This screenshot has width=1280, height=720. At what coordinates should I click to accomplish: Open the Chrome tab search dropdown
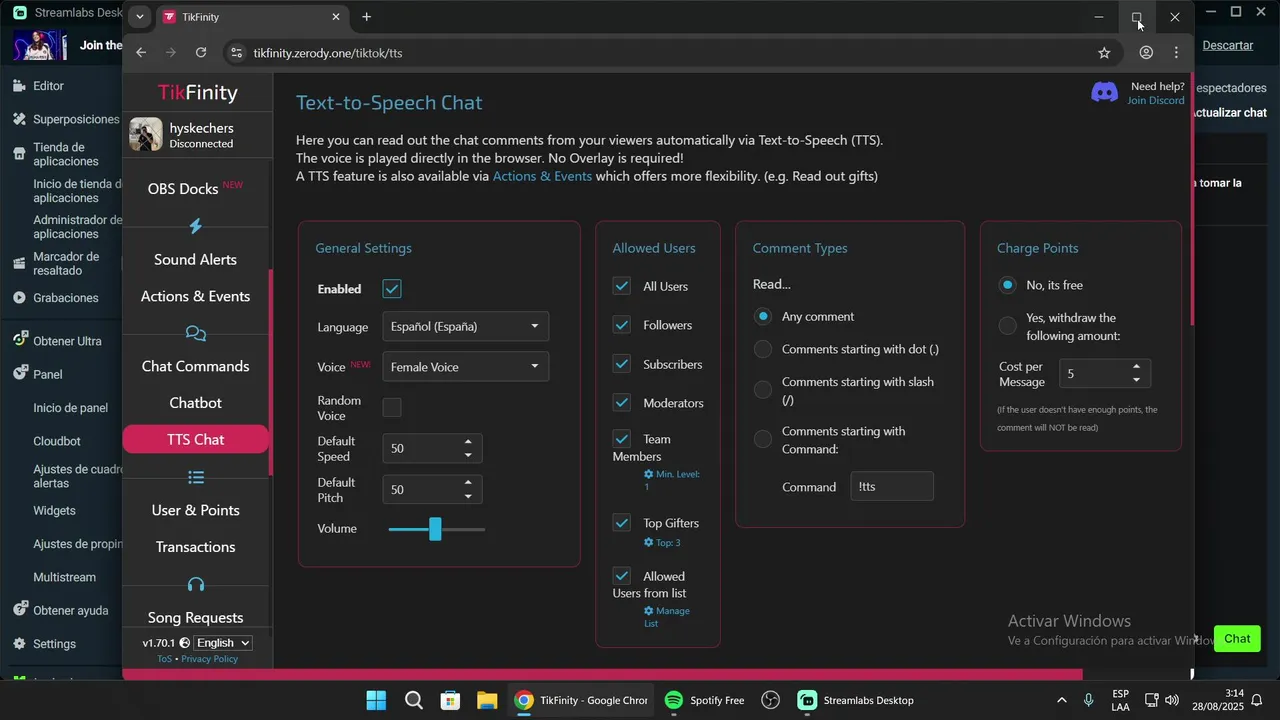[140, 17]
